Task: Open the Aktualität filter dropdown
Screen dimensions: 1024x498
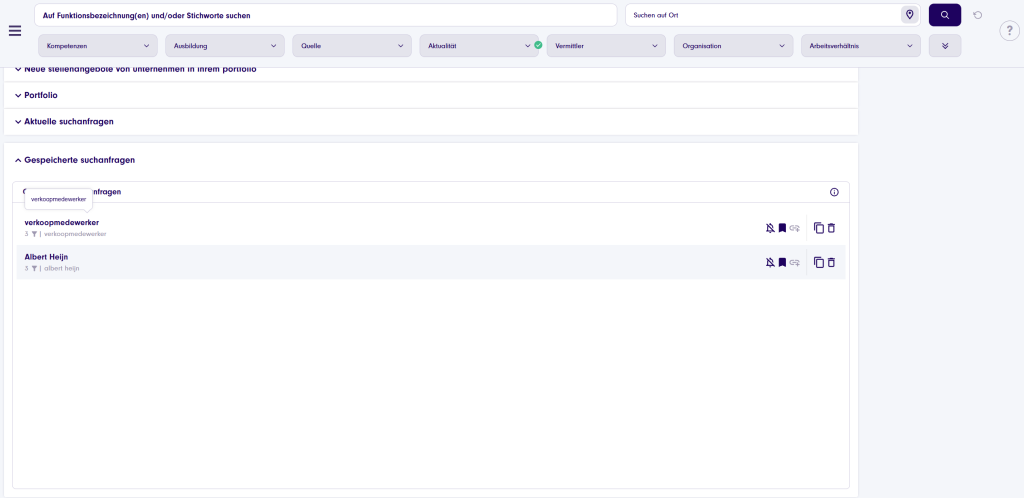Action: point(478,46)
